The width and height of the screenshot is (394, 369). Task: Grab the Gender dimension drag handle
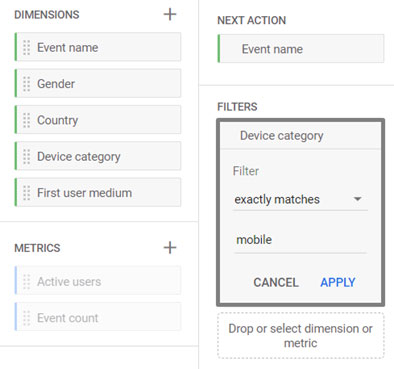pos(26,84)
